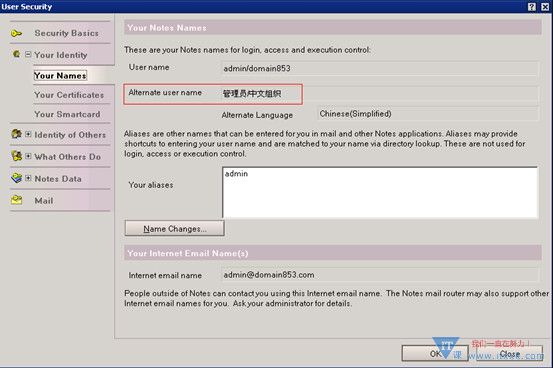
Task: Click the User Security title bar text
Action: (x=27, y=7)
